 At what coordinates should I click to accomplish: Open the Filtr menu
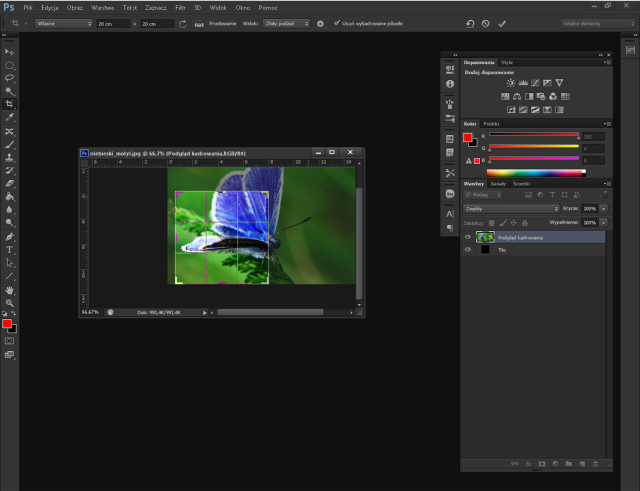(180, 8)
